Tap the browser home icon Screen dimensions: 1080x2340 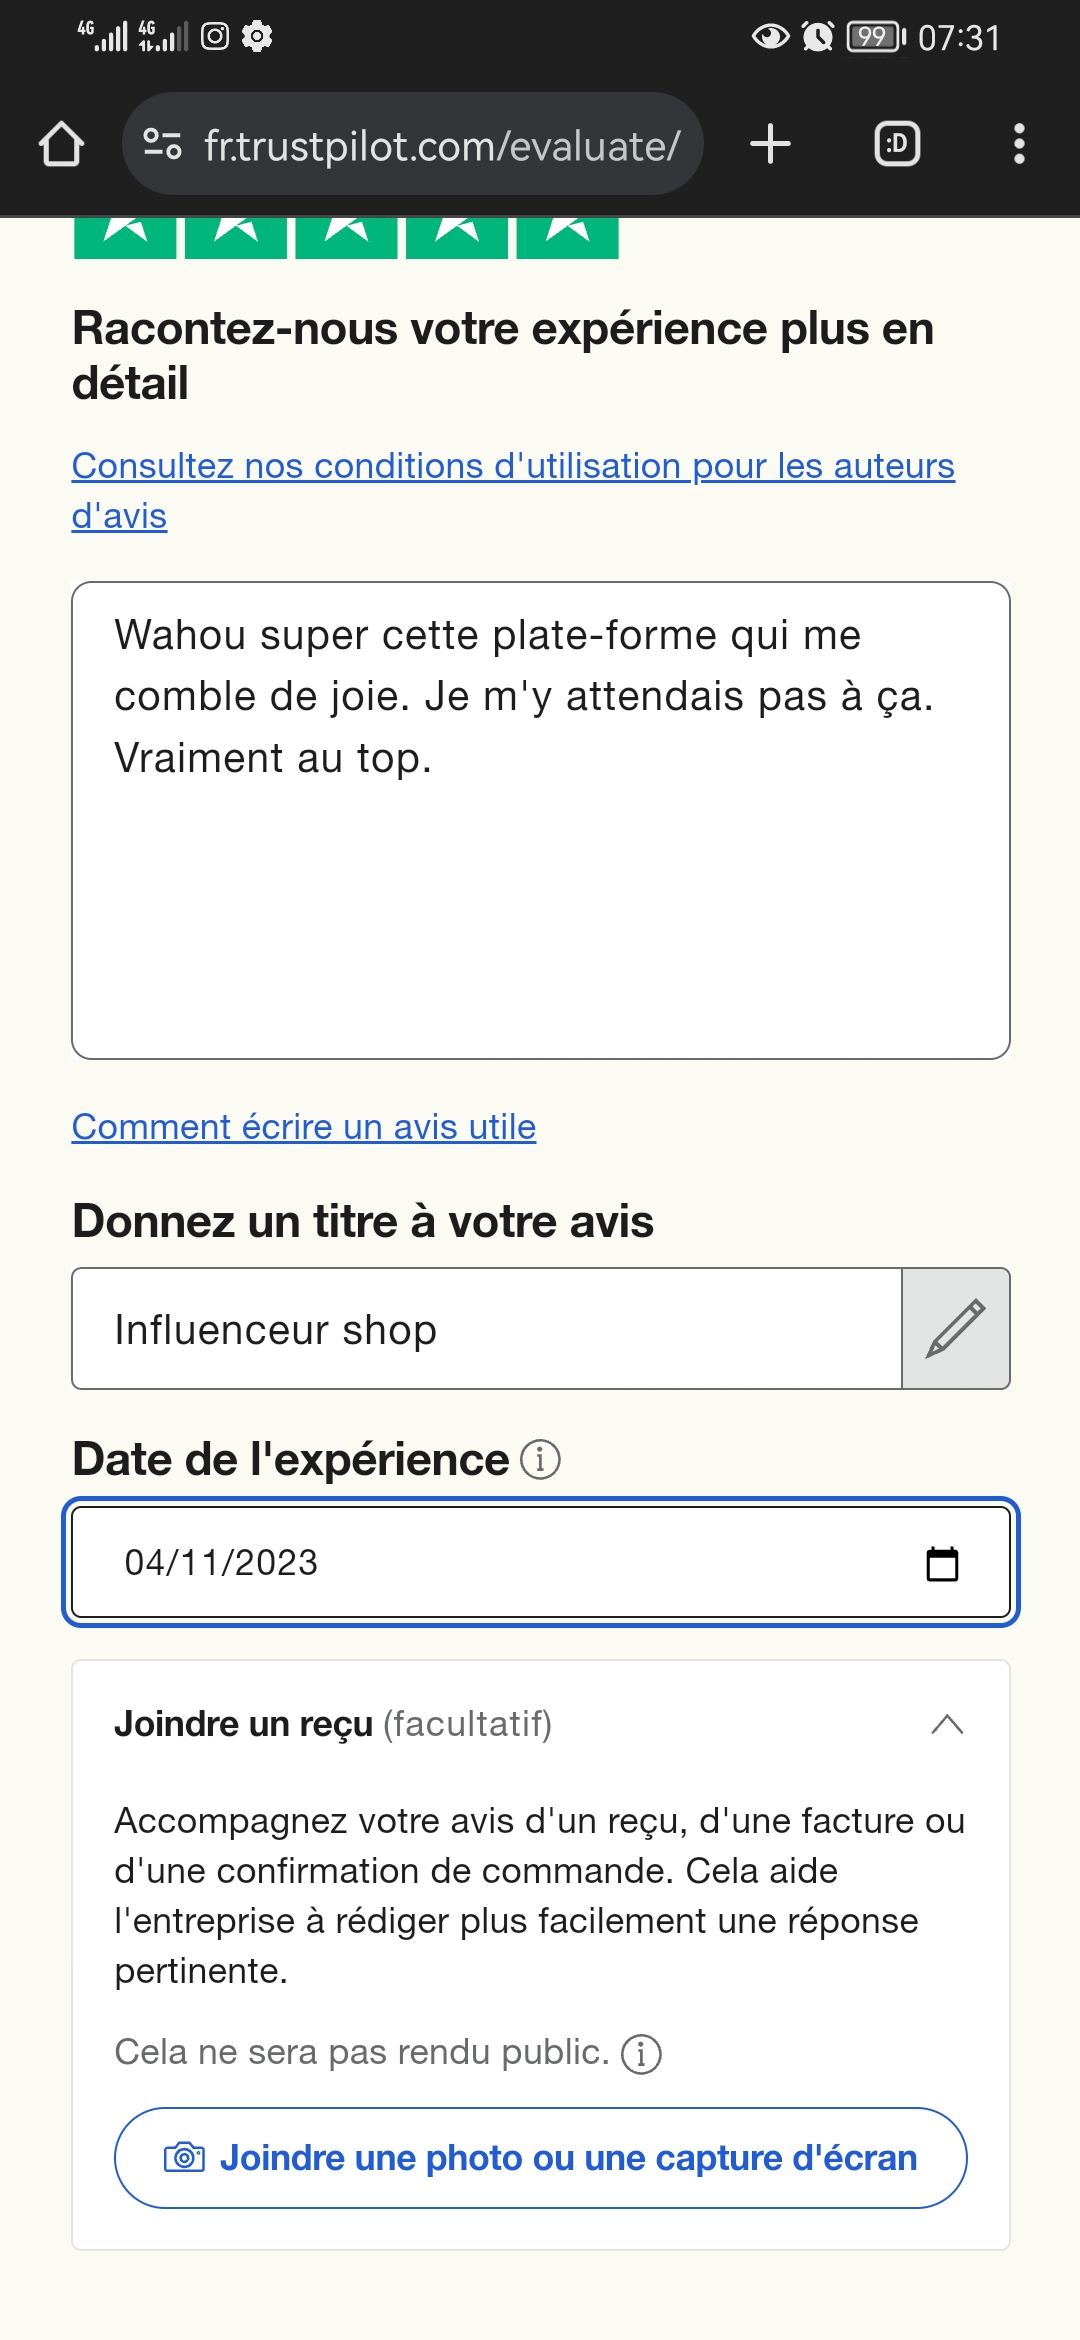coord(61,144)
